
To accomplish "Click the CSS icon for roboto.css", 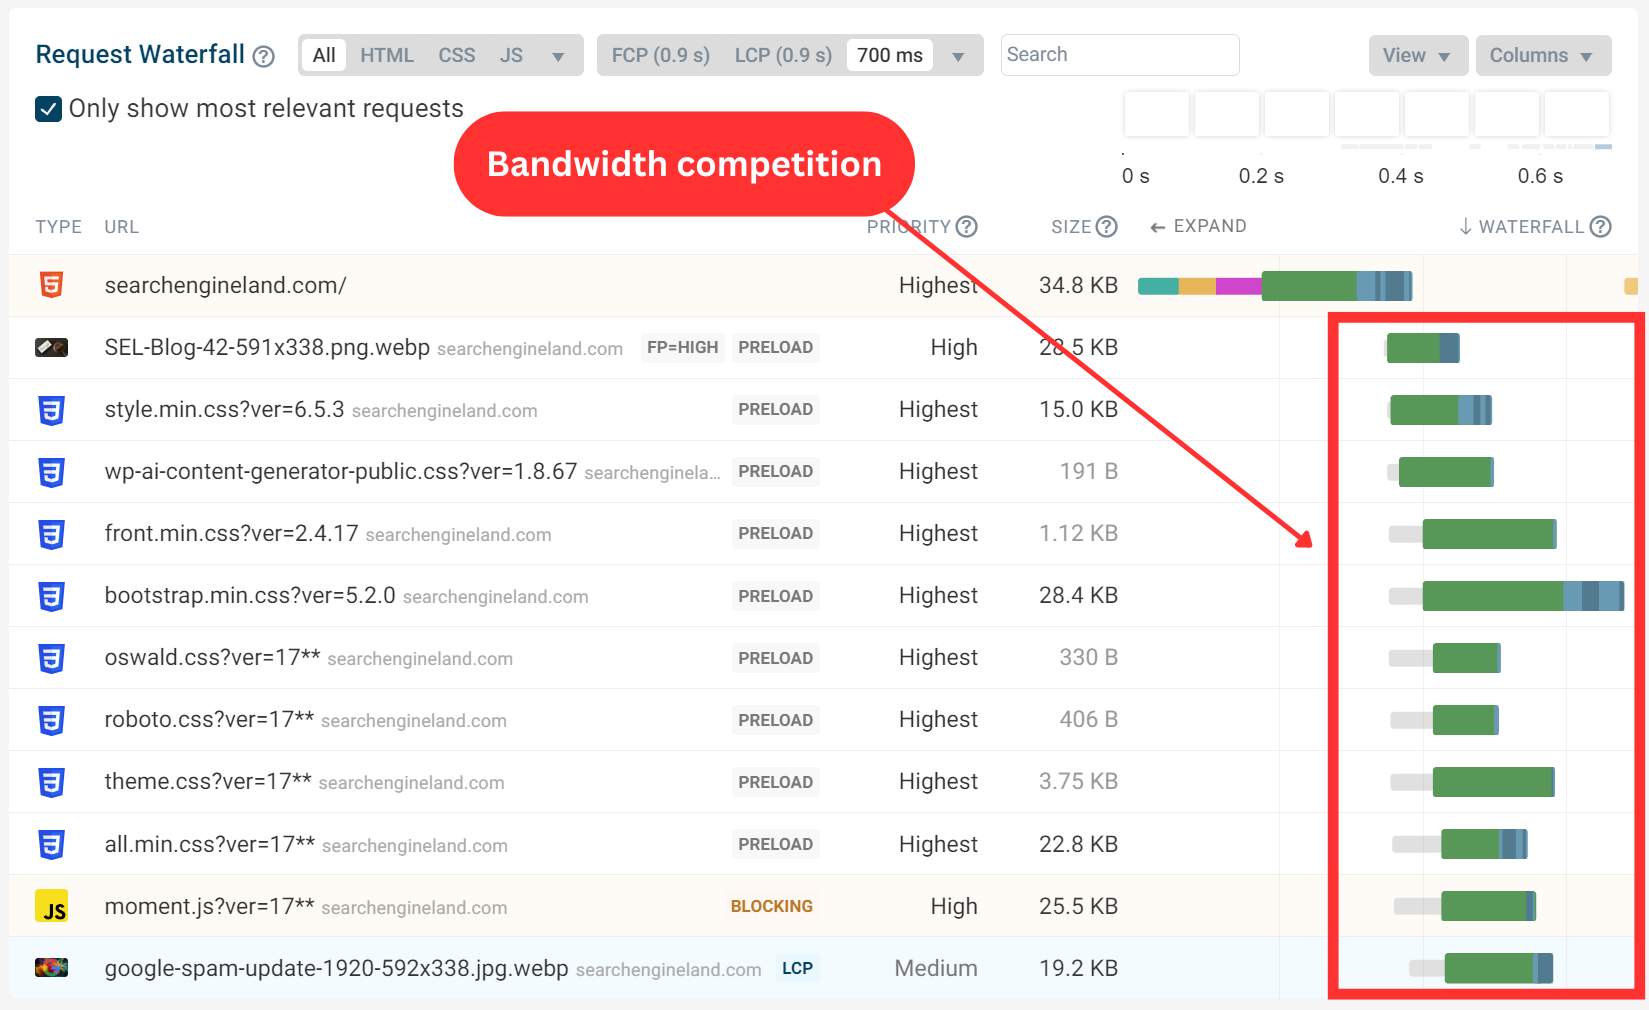I will point(51,720).
